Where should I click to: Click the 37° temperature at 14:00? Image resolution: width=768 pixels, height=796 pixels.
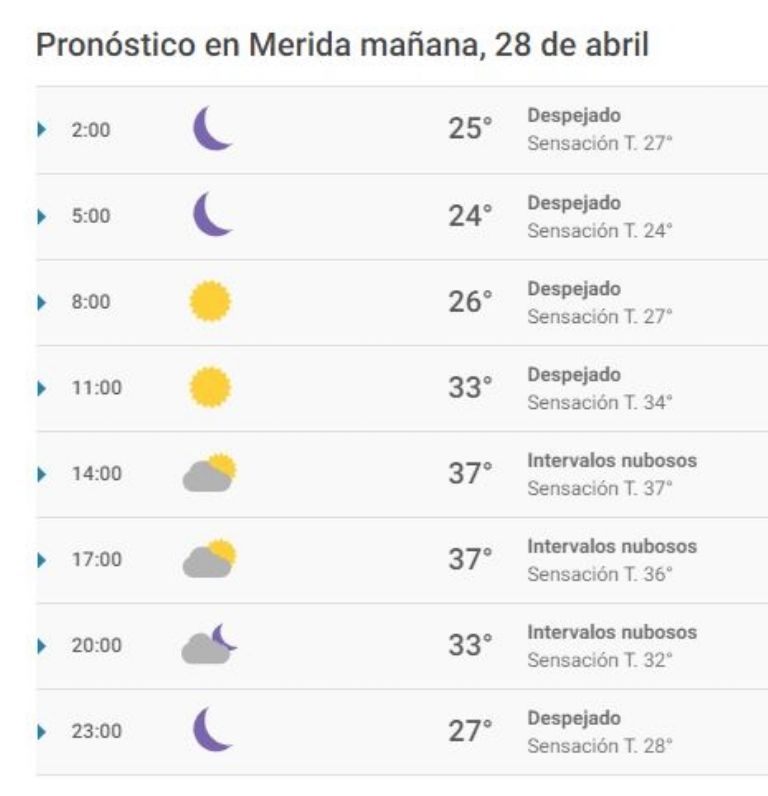tap(470, 473)
